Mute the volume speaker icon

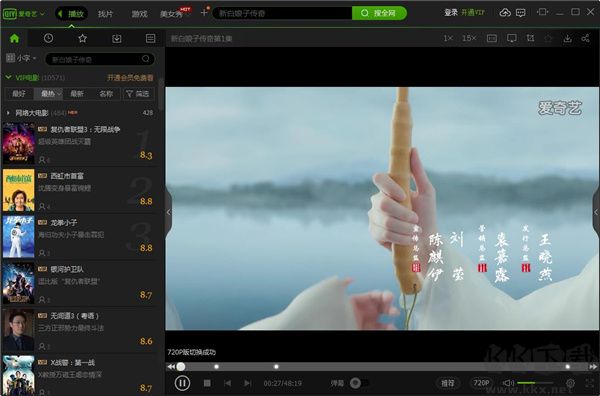point(508,383)
